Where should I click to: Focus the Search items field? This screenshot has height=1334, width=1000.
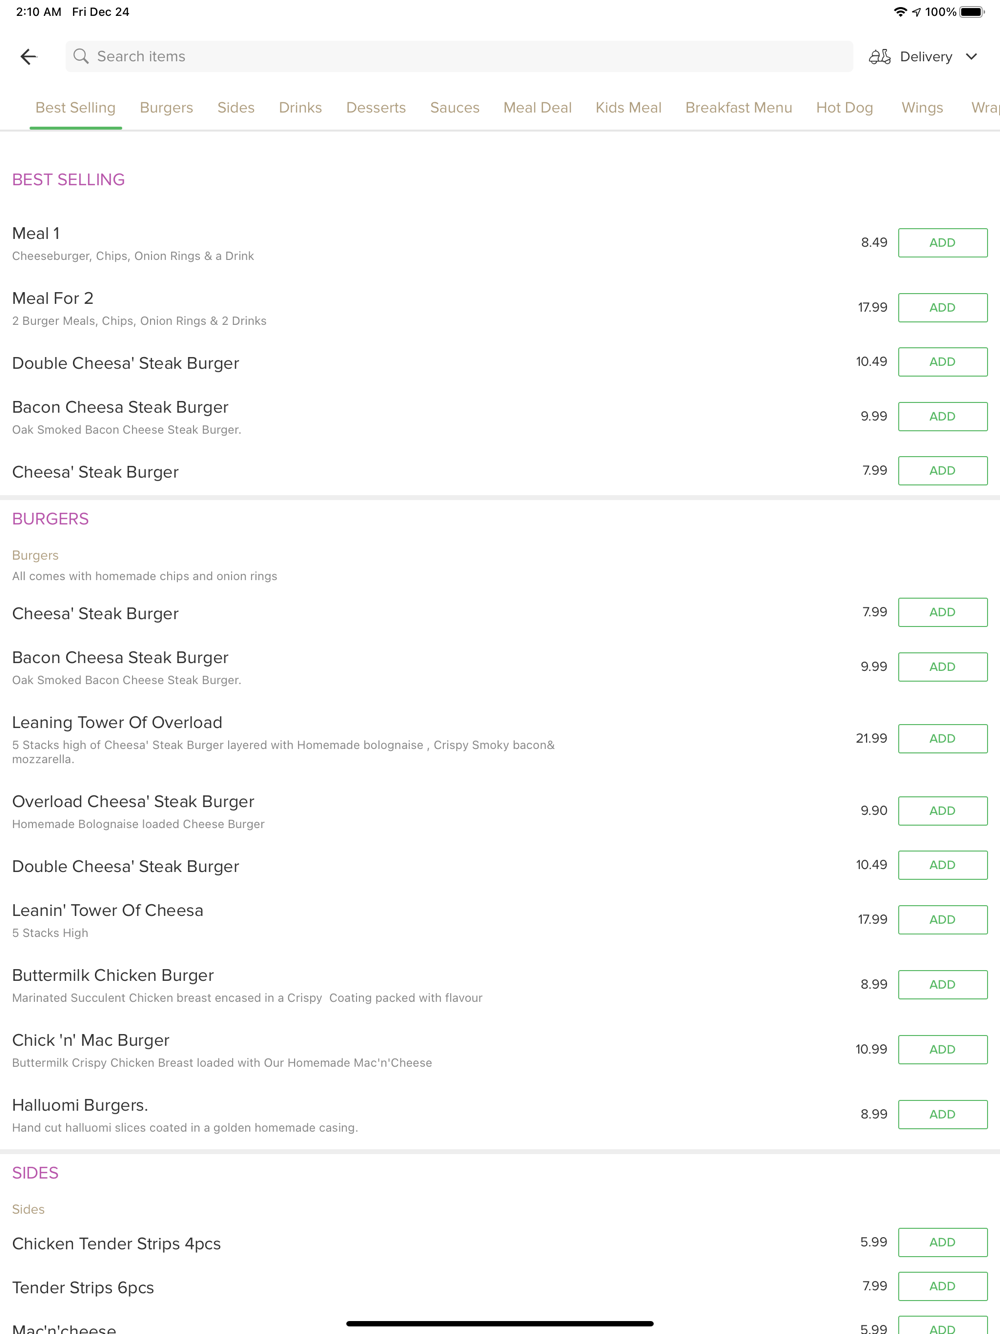coord(460,57)
